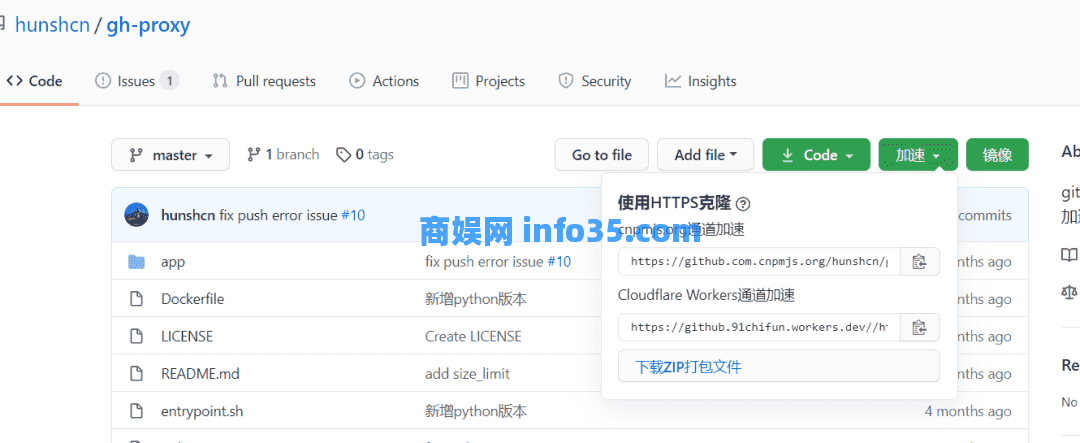Open the gh-proxy repository link
This screenshot has height=443, width=1080.
pyautogui.click(x=148, y=25)
